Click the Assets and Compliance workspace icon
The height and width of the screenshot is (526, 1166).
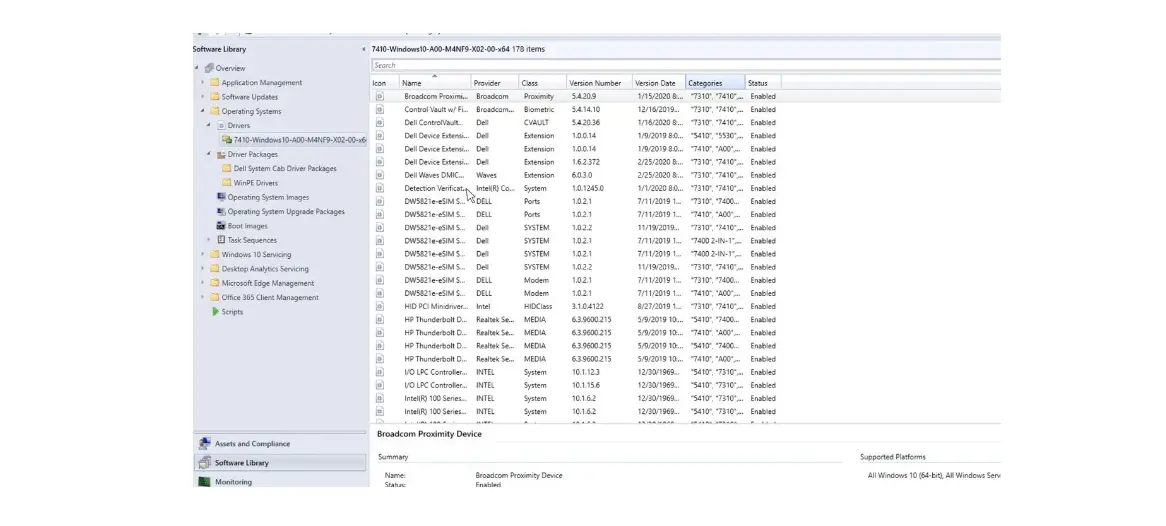pyautogui.click(x=204, y=443)
